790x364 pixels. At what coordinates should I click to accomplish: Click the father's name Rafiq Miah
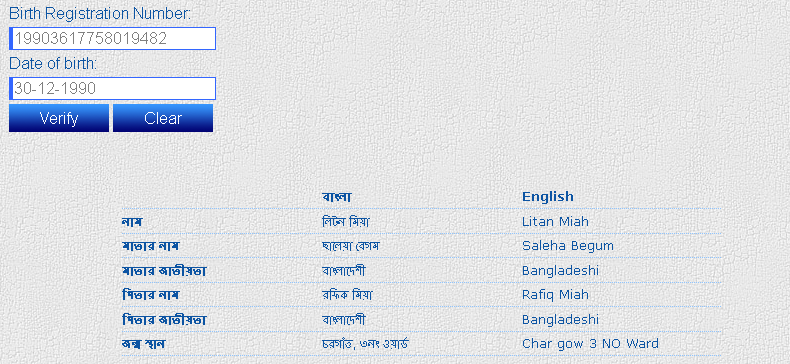[x=555, y=295]
